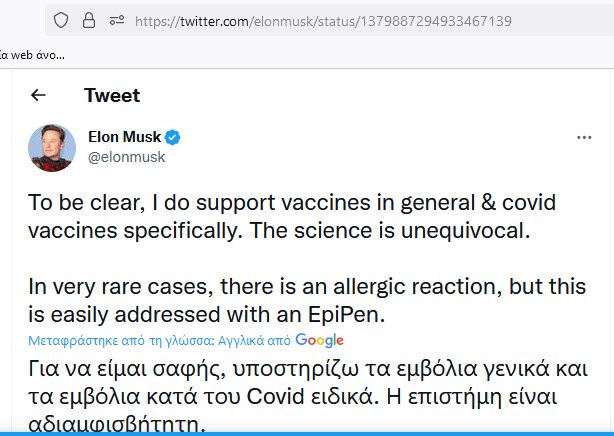Open the three-dot tweet options menu
Viewport: 614px width, 436px height.
[584, 137]
